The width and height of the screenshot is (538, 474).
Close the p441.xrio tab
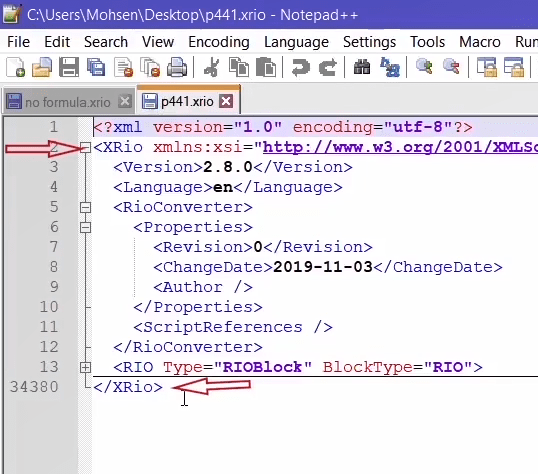(226, 101)
